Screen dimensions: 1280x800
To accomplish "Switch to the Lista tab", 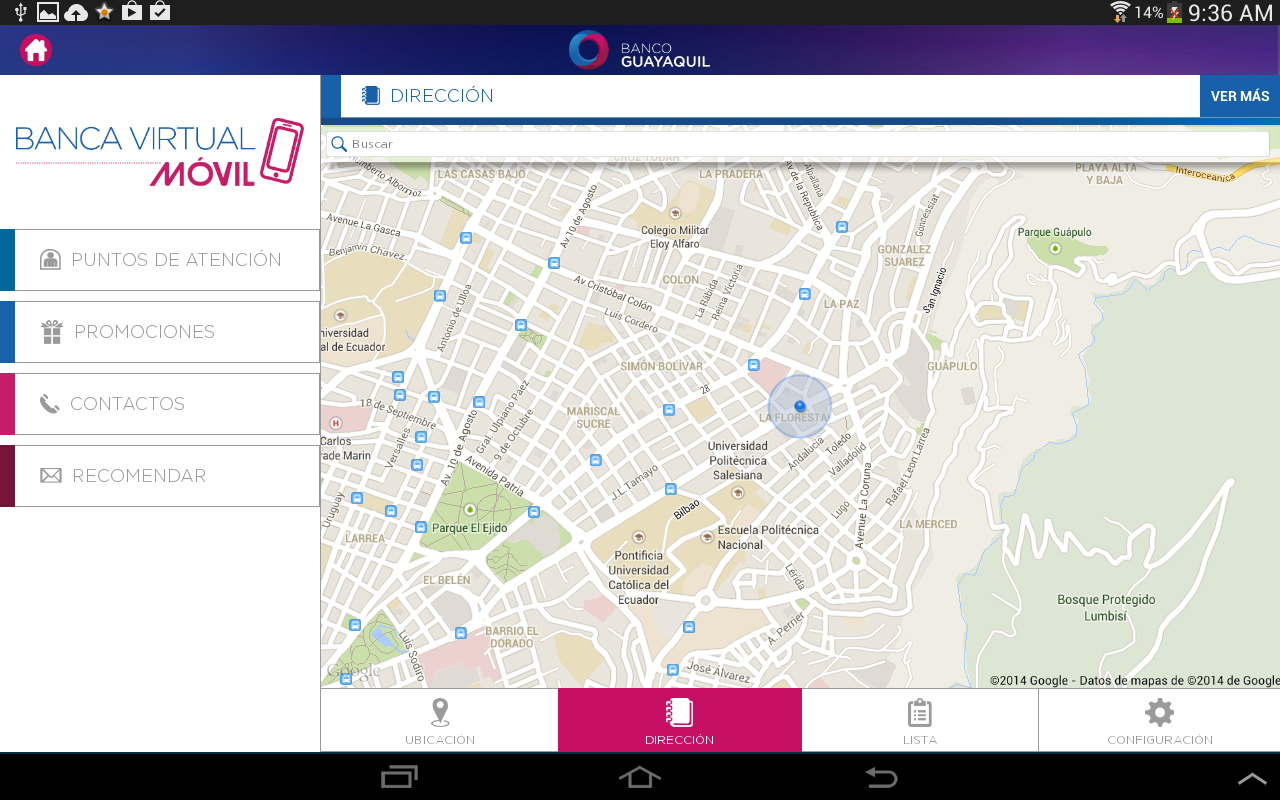I will (x=920, y=721).
